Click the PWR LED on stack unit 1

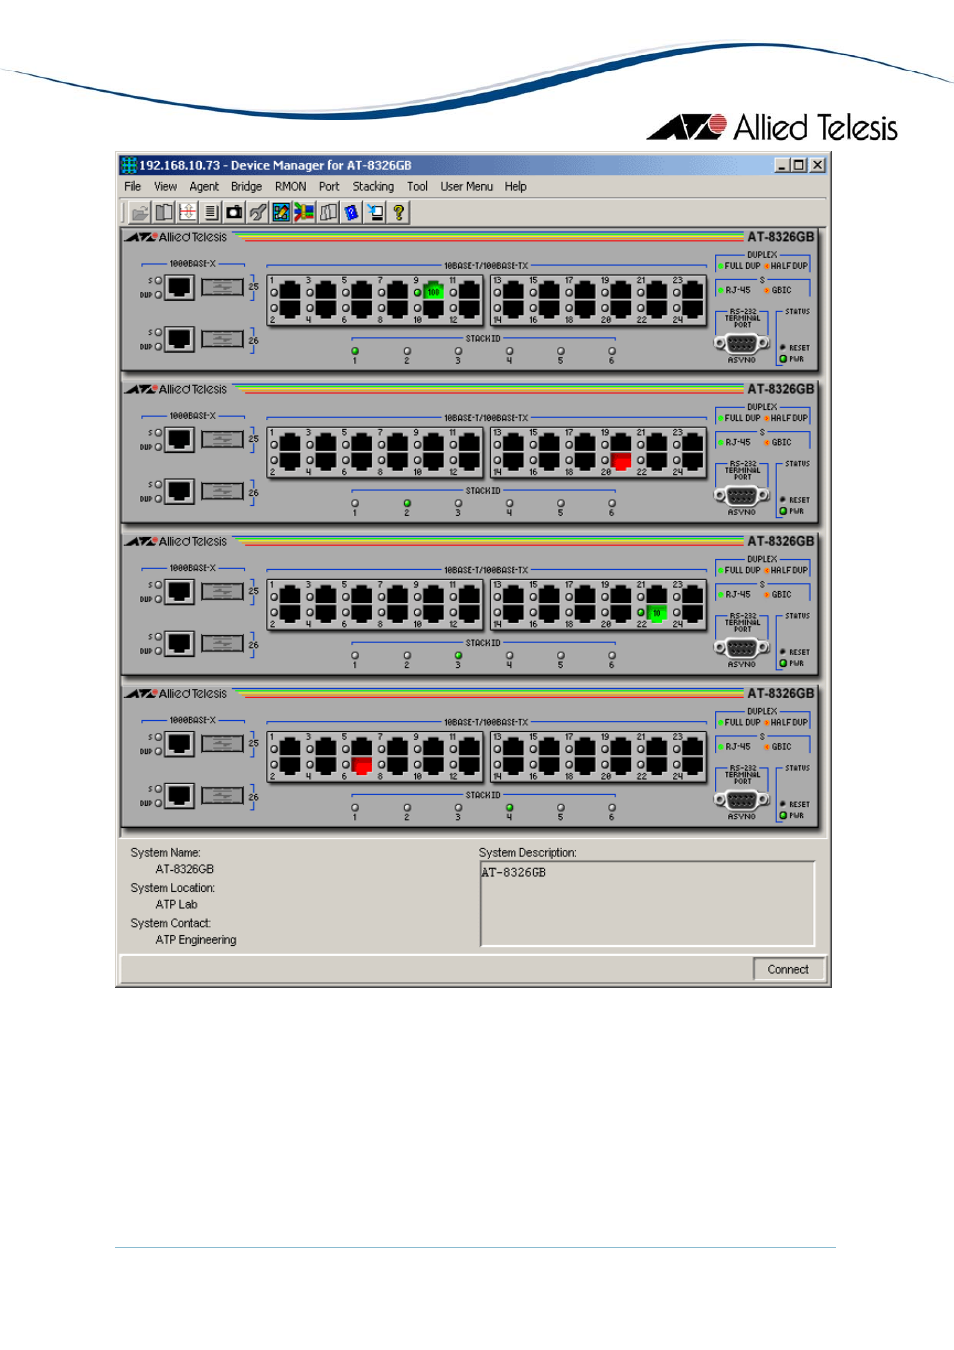coord(783,359)
